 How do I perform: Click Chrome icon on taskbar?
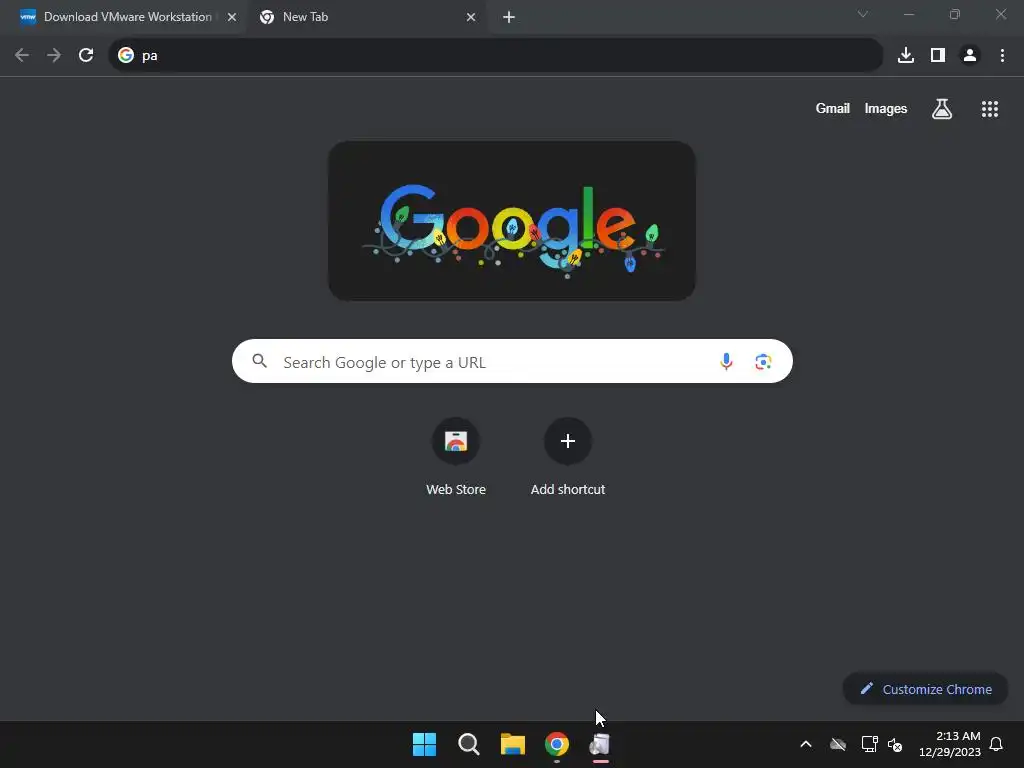click(557, 744)
